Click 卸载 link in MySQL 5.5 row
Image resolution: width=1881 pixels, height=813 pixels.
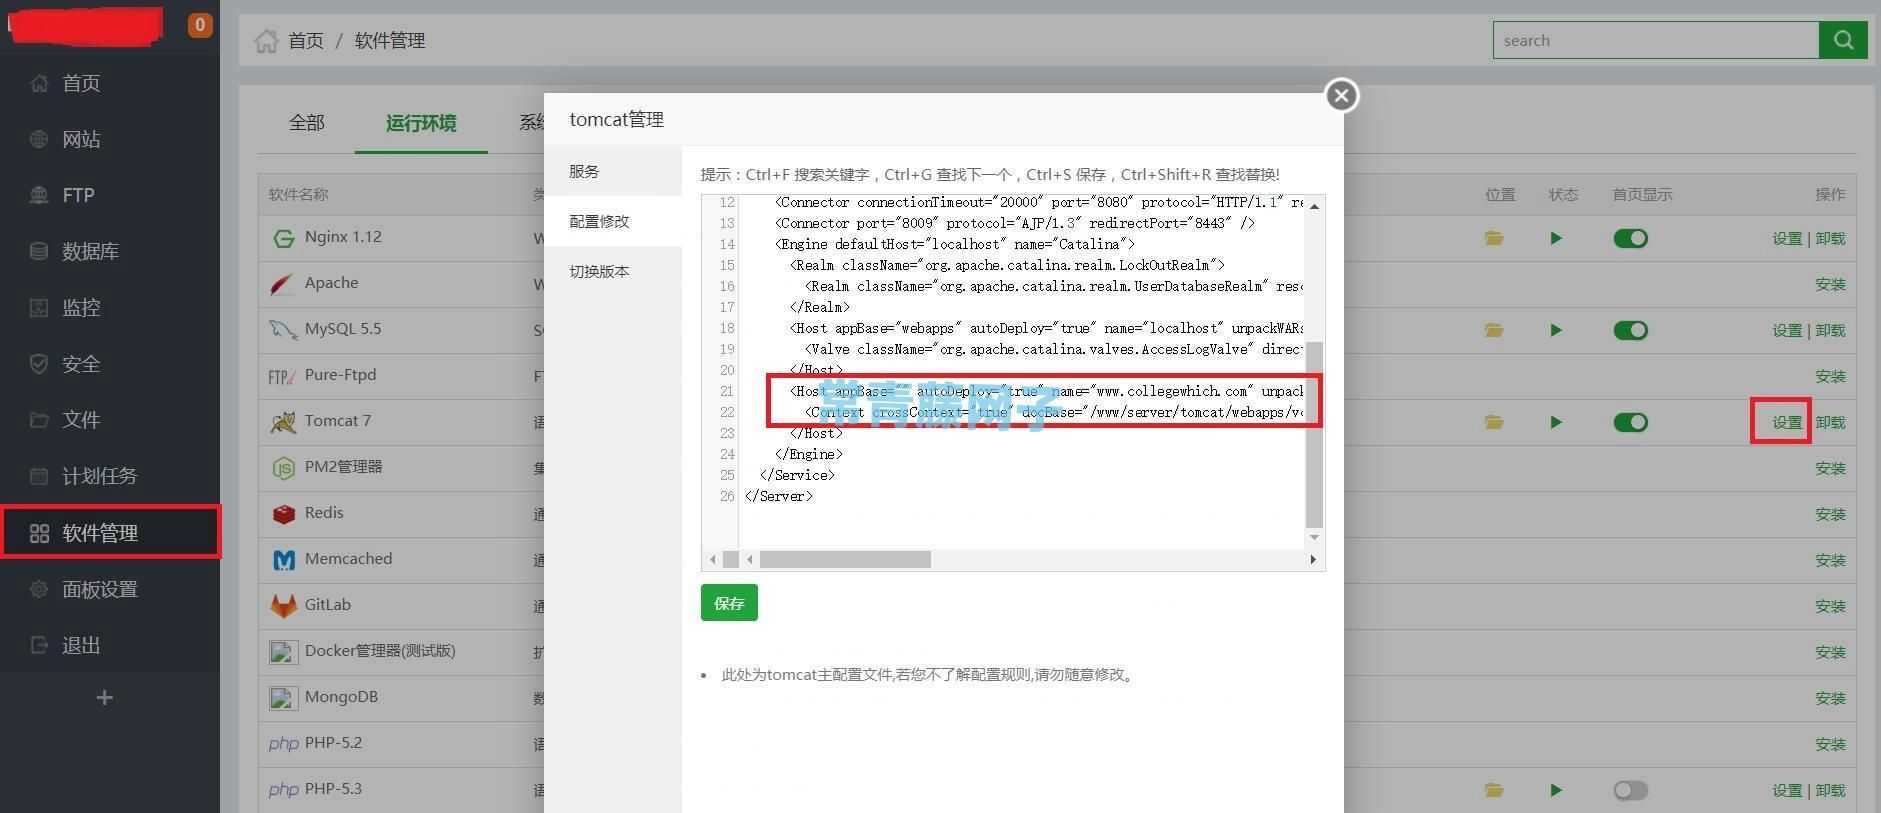pyautogui.click(x=1830, y=330)
